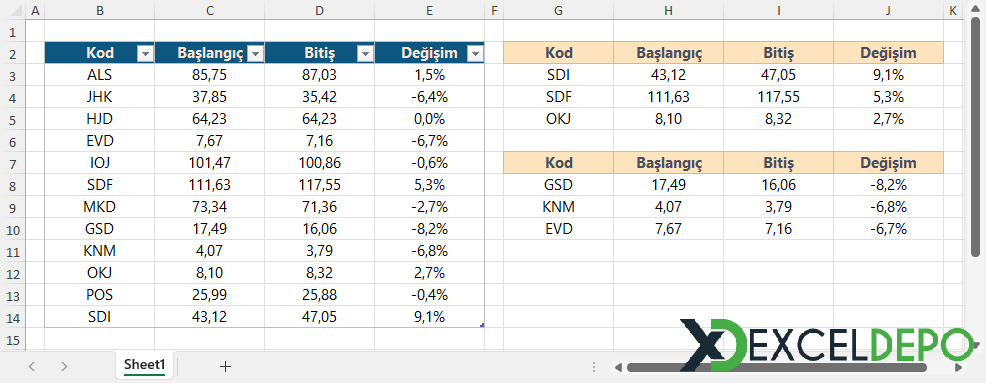
Task: Select cell containing 0,0%
Action: [429, 119]
